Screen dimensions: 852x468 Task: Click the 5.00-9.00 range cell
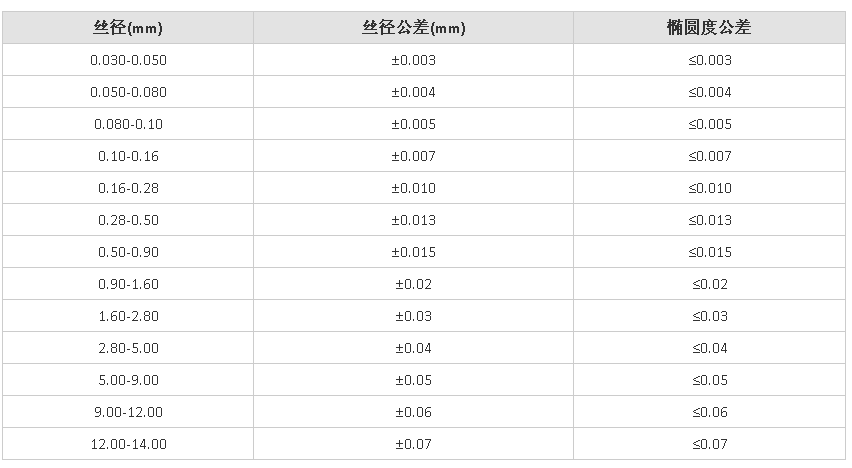click(128, 380)
